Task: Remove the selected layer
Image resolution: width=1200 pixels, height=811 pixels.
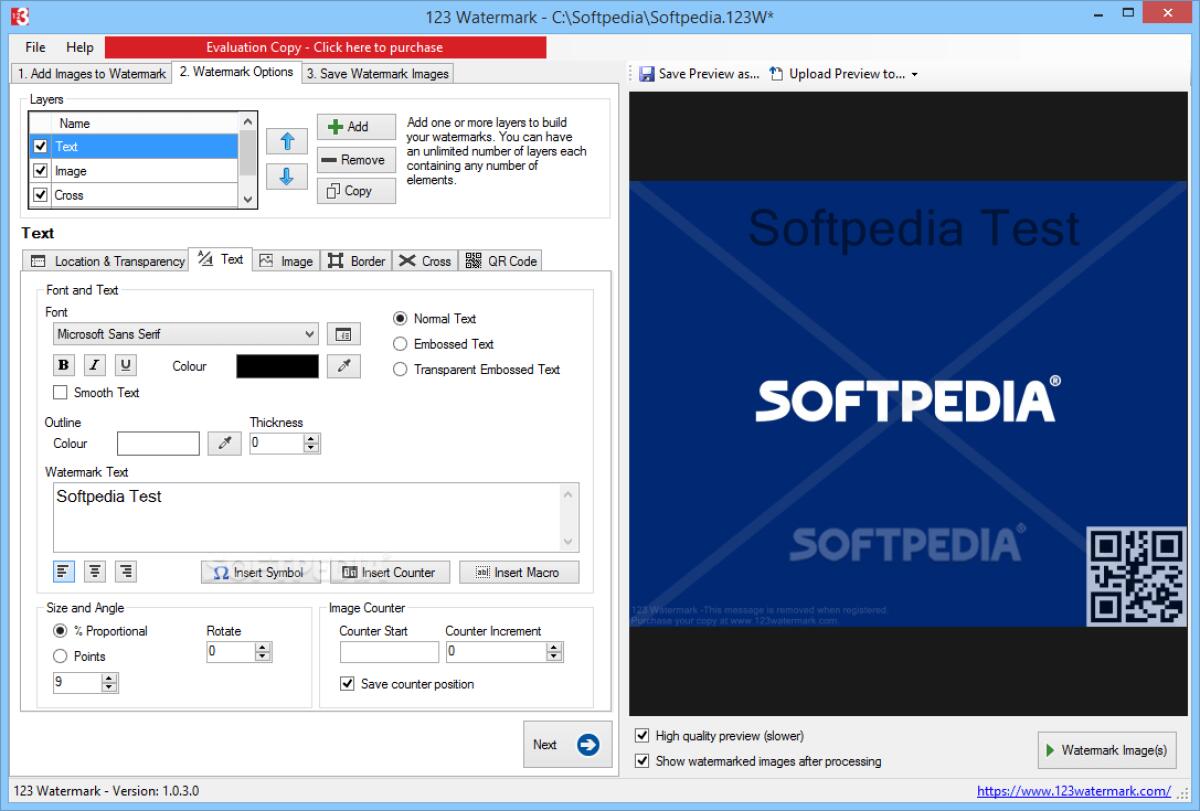Action: pos(355,159)
